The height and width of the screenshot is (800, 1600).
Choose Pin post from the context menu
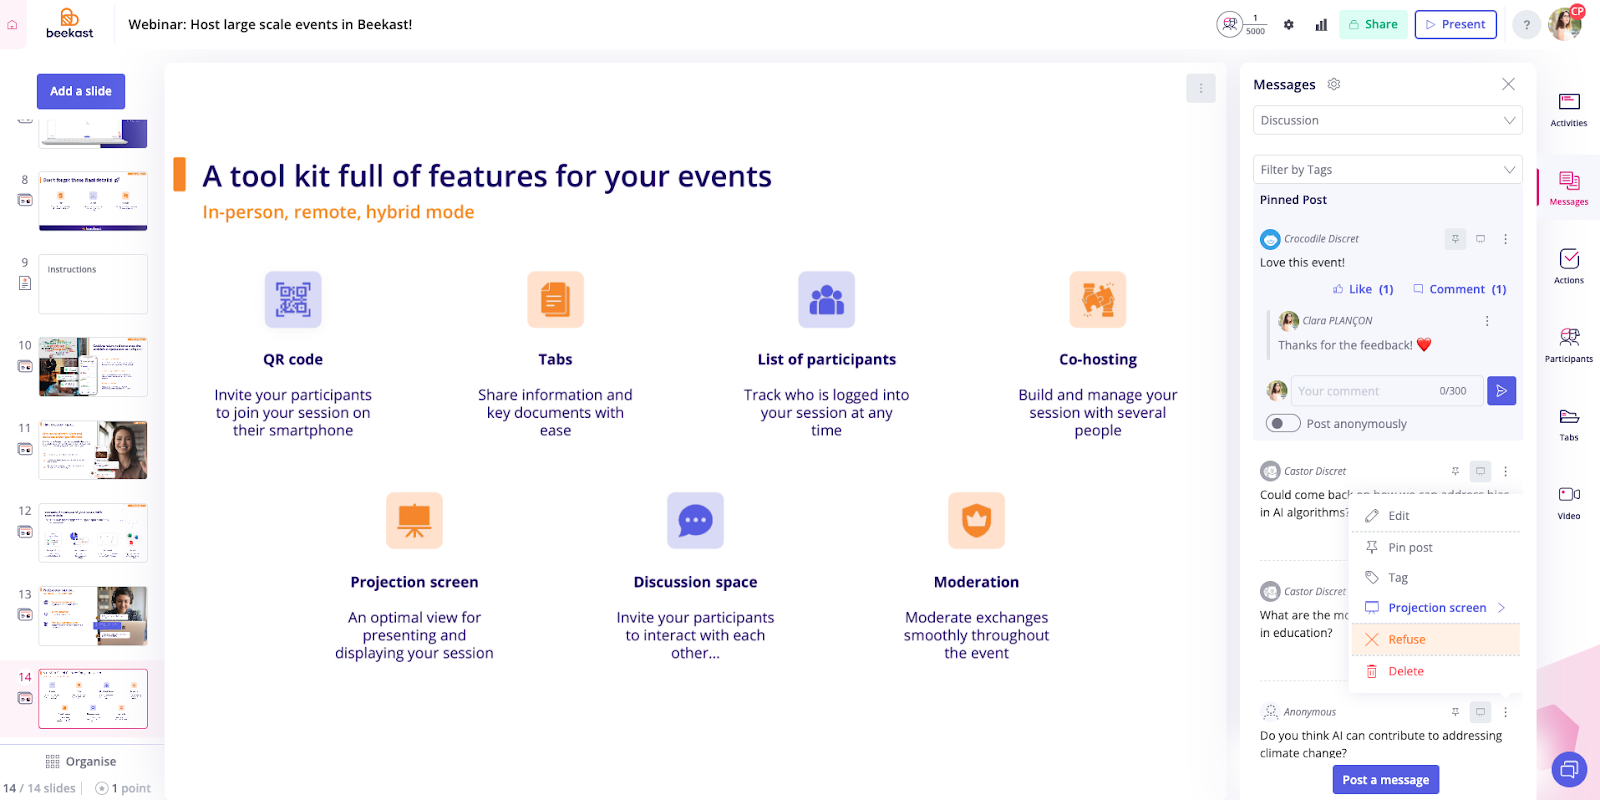tap(1410, 547)
